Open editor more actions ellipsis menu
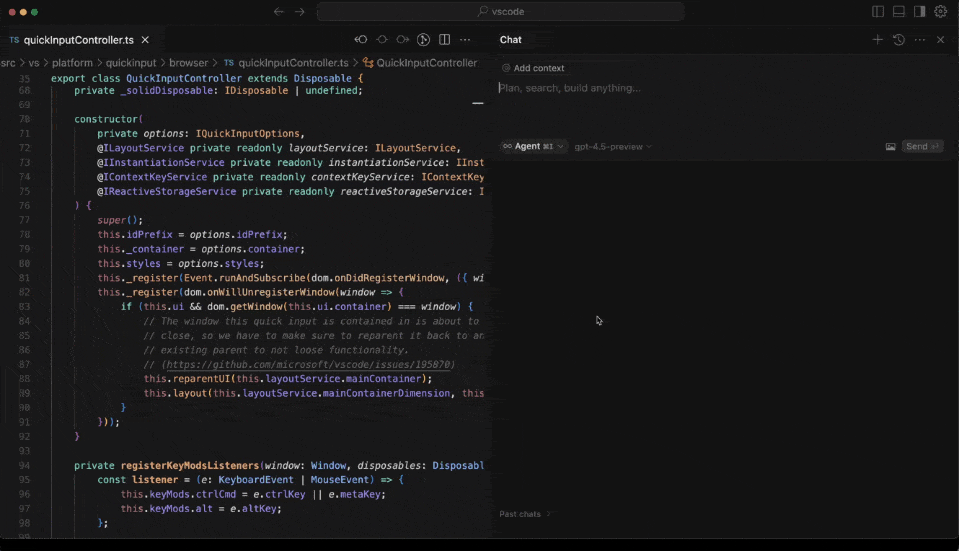This screenshot has height=551, width=959. [465, 40]
